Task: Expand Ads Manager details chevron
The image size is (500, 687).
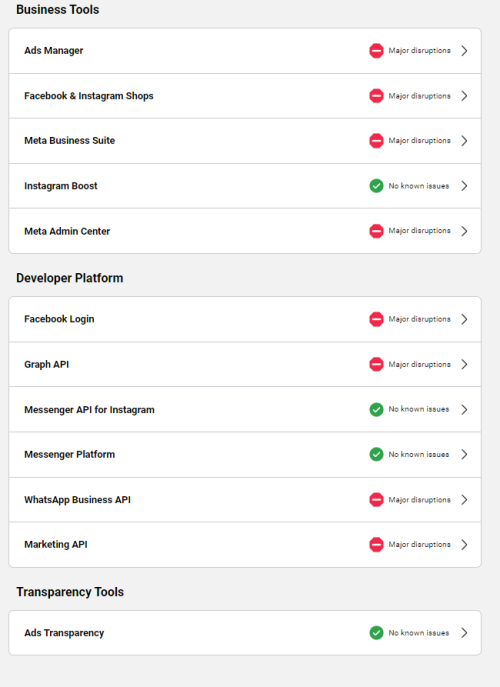Action: pos(465,51)
